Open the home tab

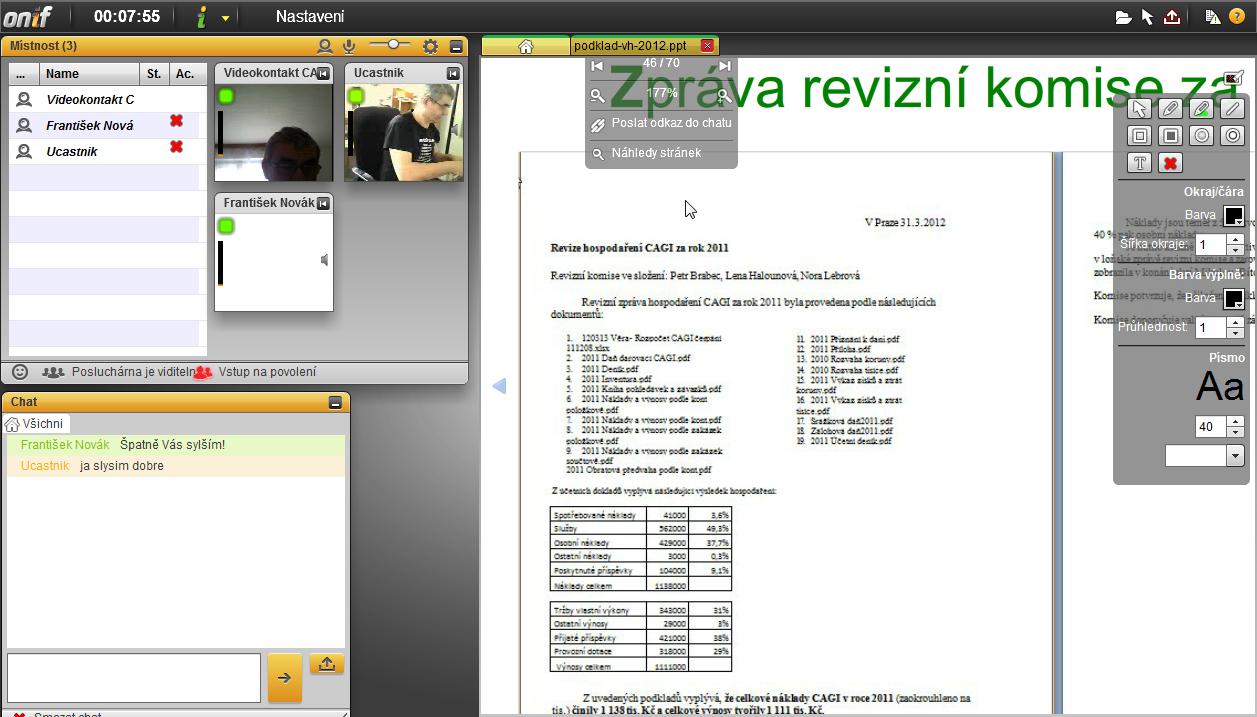pos(526,46)
